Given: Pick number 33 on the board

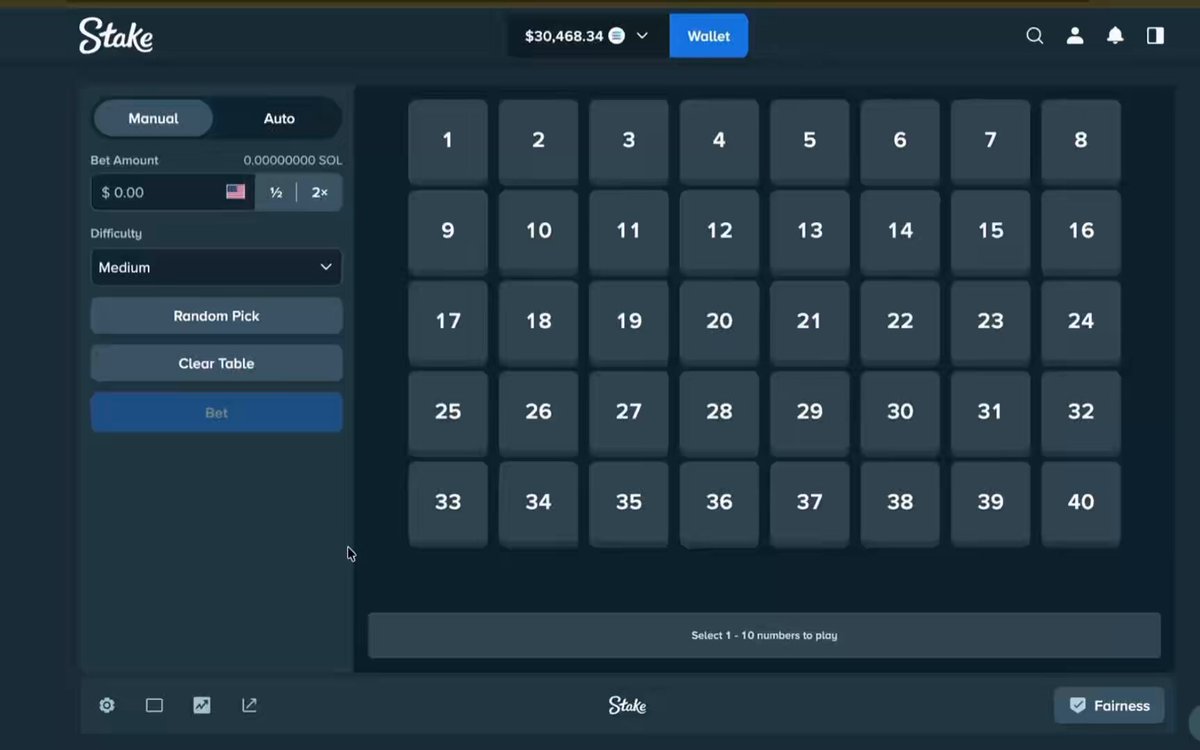Looking at the screenshot, I should pos(448,503).
